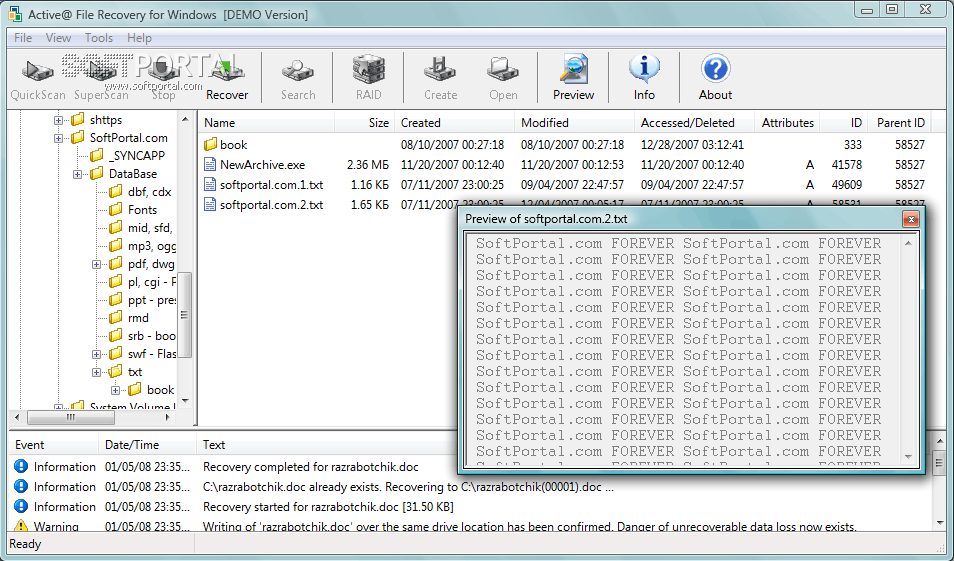Open the File menu
Image resolution: width=954 pixels, height=561 pixels.
tap(23, 38)
